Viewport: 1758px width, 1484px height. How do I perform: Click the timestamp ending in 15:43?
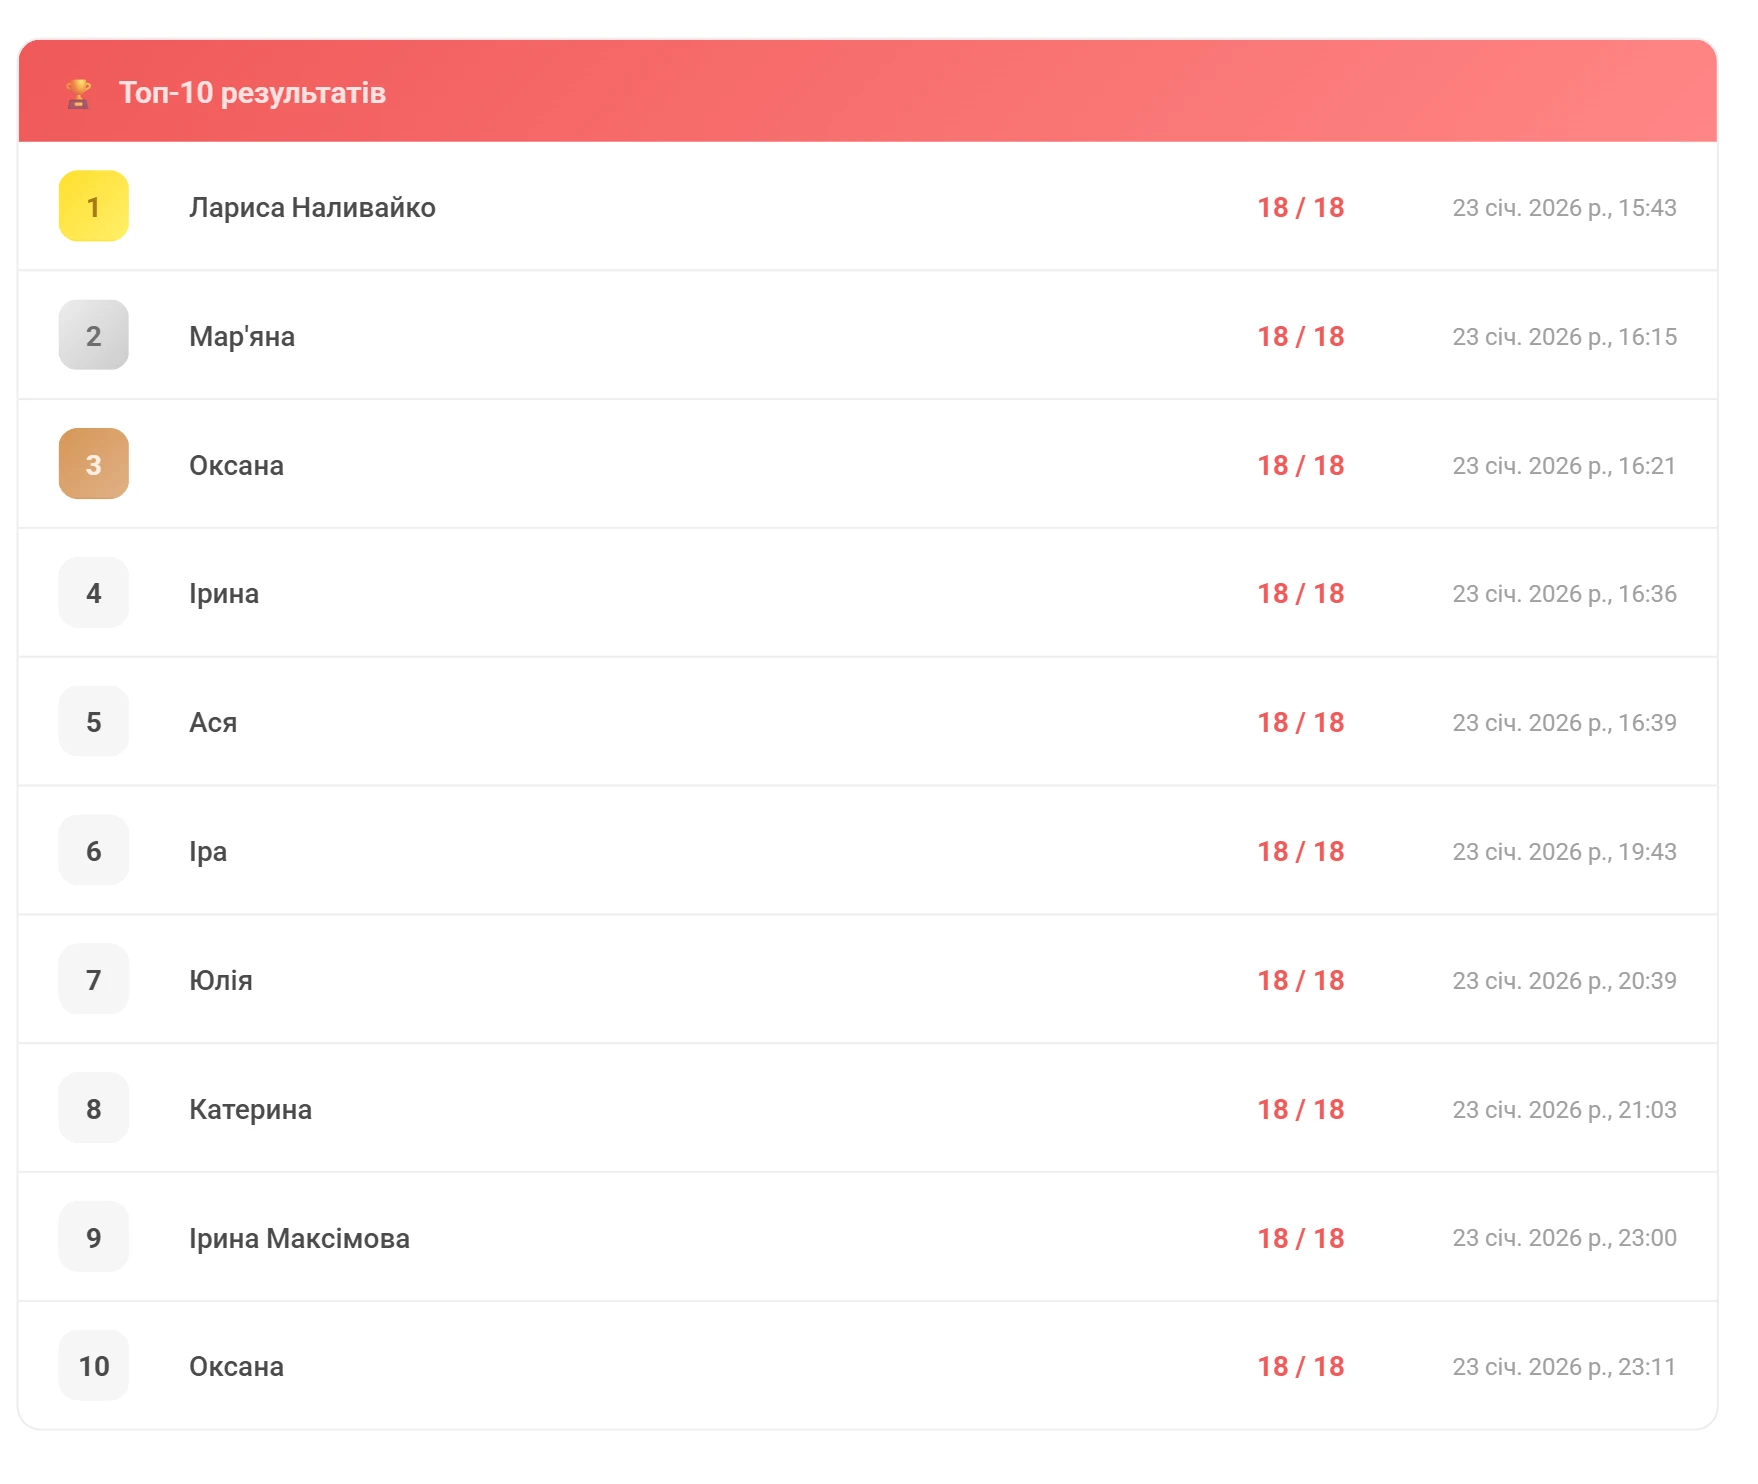coord(1564,207)
